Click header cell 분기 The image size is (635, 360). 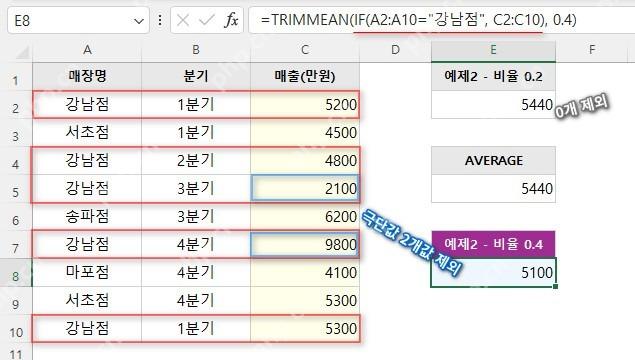click(x=196, y=76)
